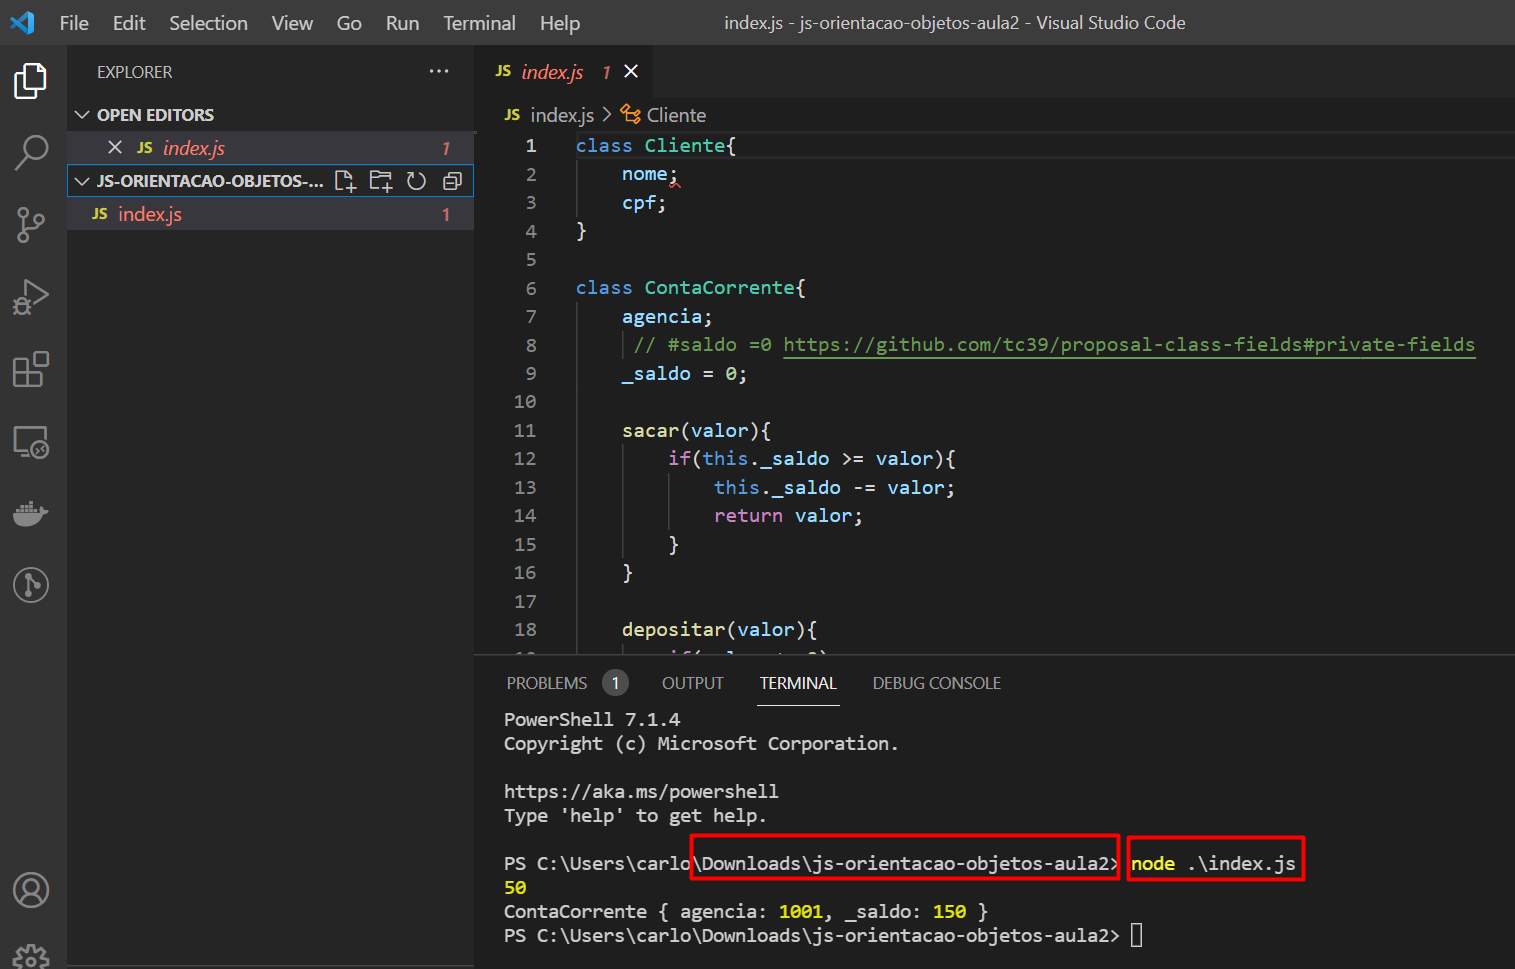The image size is (1515, 969).
Task: Click the '_saldo = 0;' code line
Action: coord(684,374)
